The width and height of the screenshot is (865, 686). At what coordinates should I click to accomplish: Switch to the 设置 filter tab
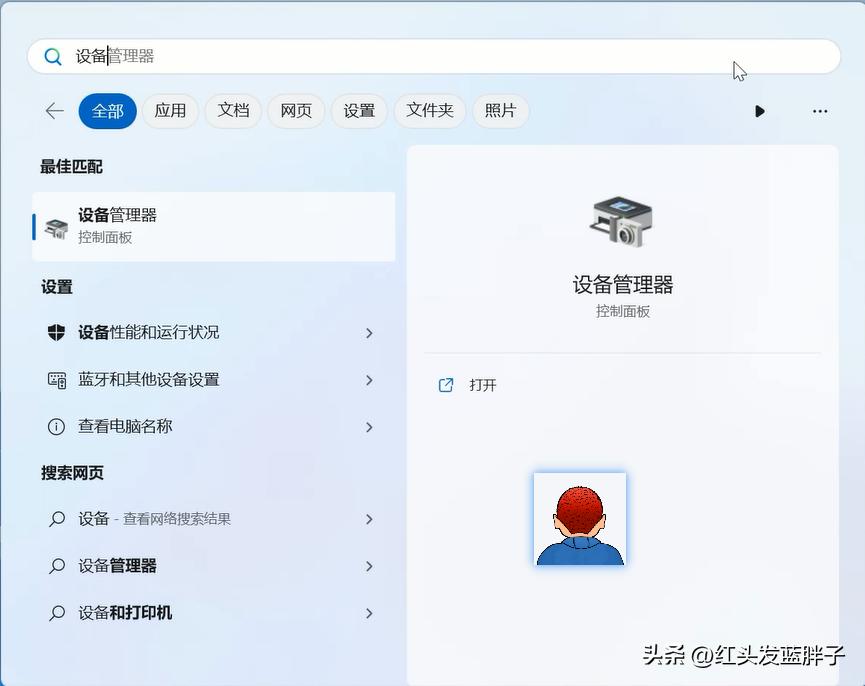pos(359,111)
